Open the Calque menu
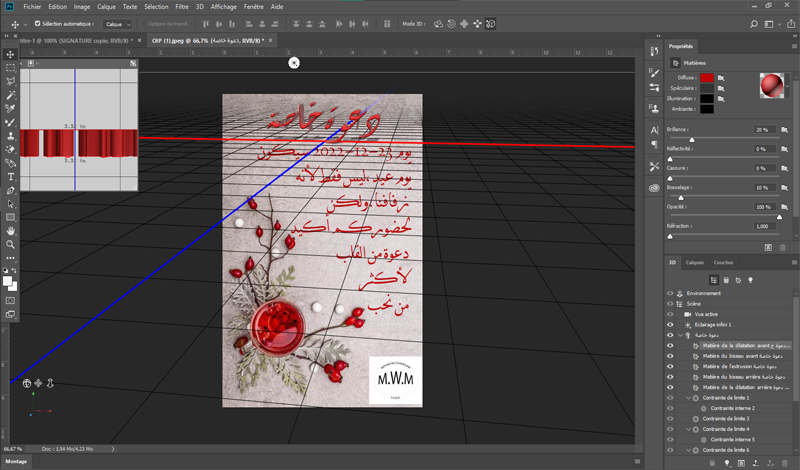Viewport: 800px width, 470px height. [x=107, y=7]
